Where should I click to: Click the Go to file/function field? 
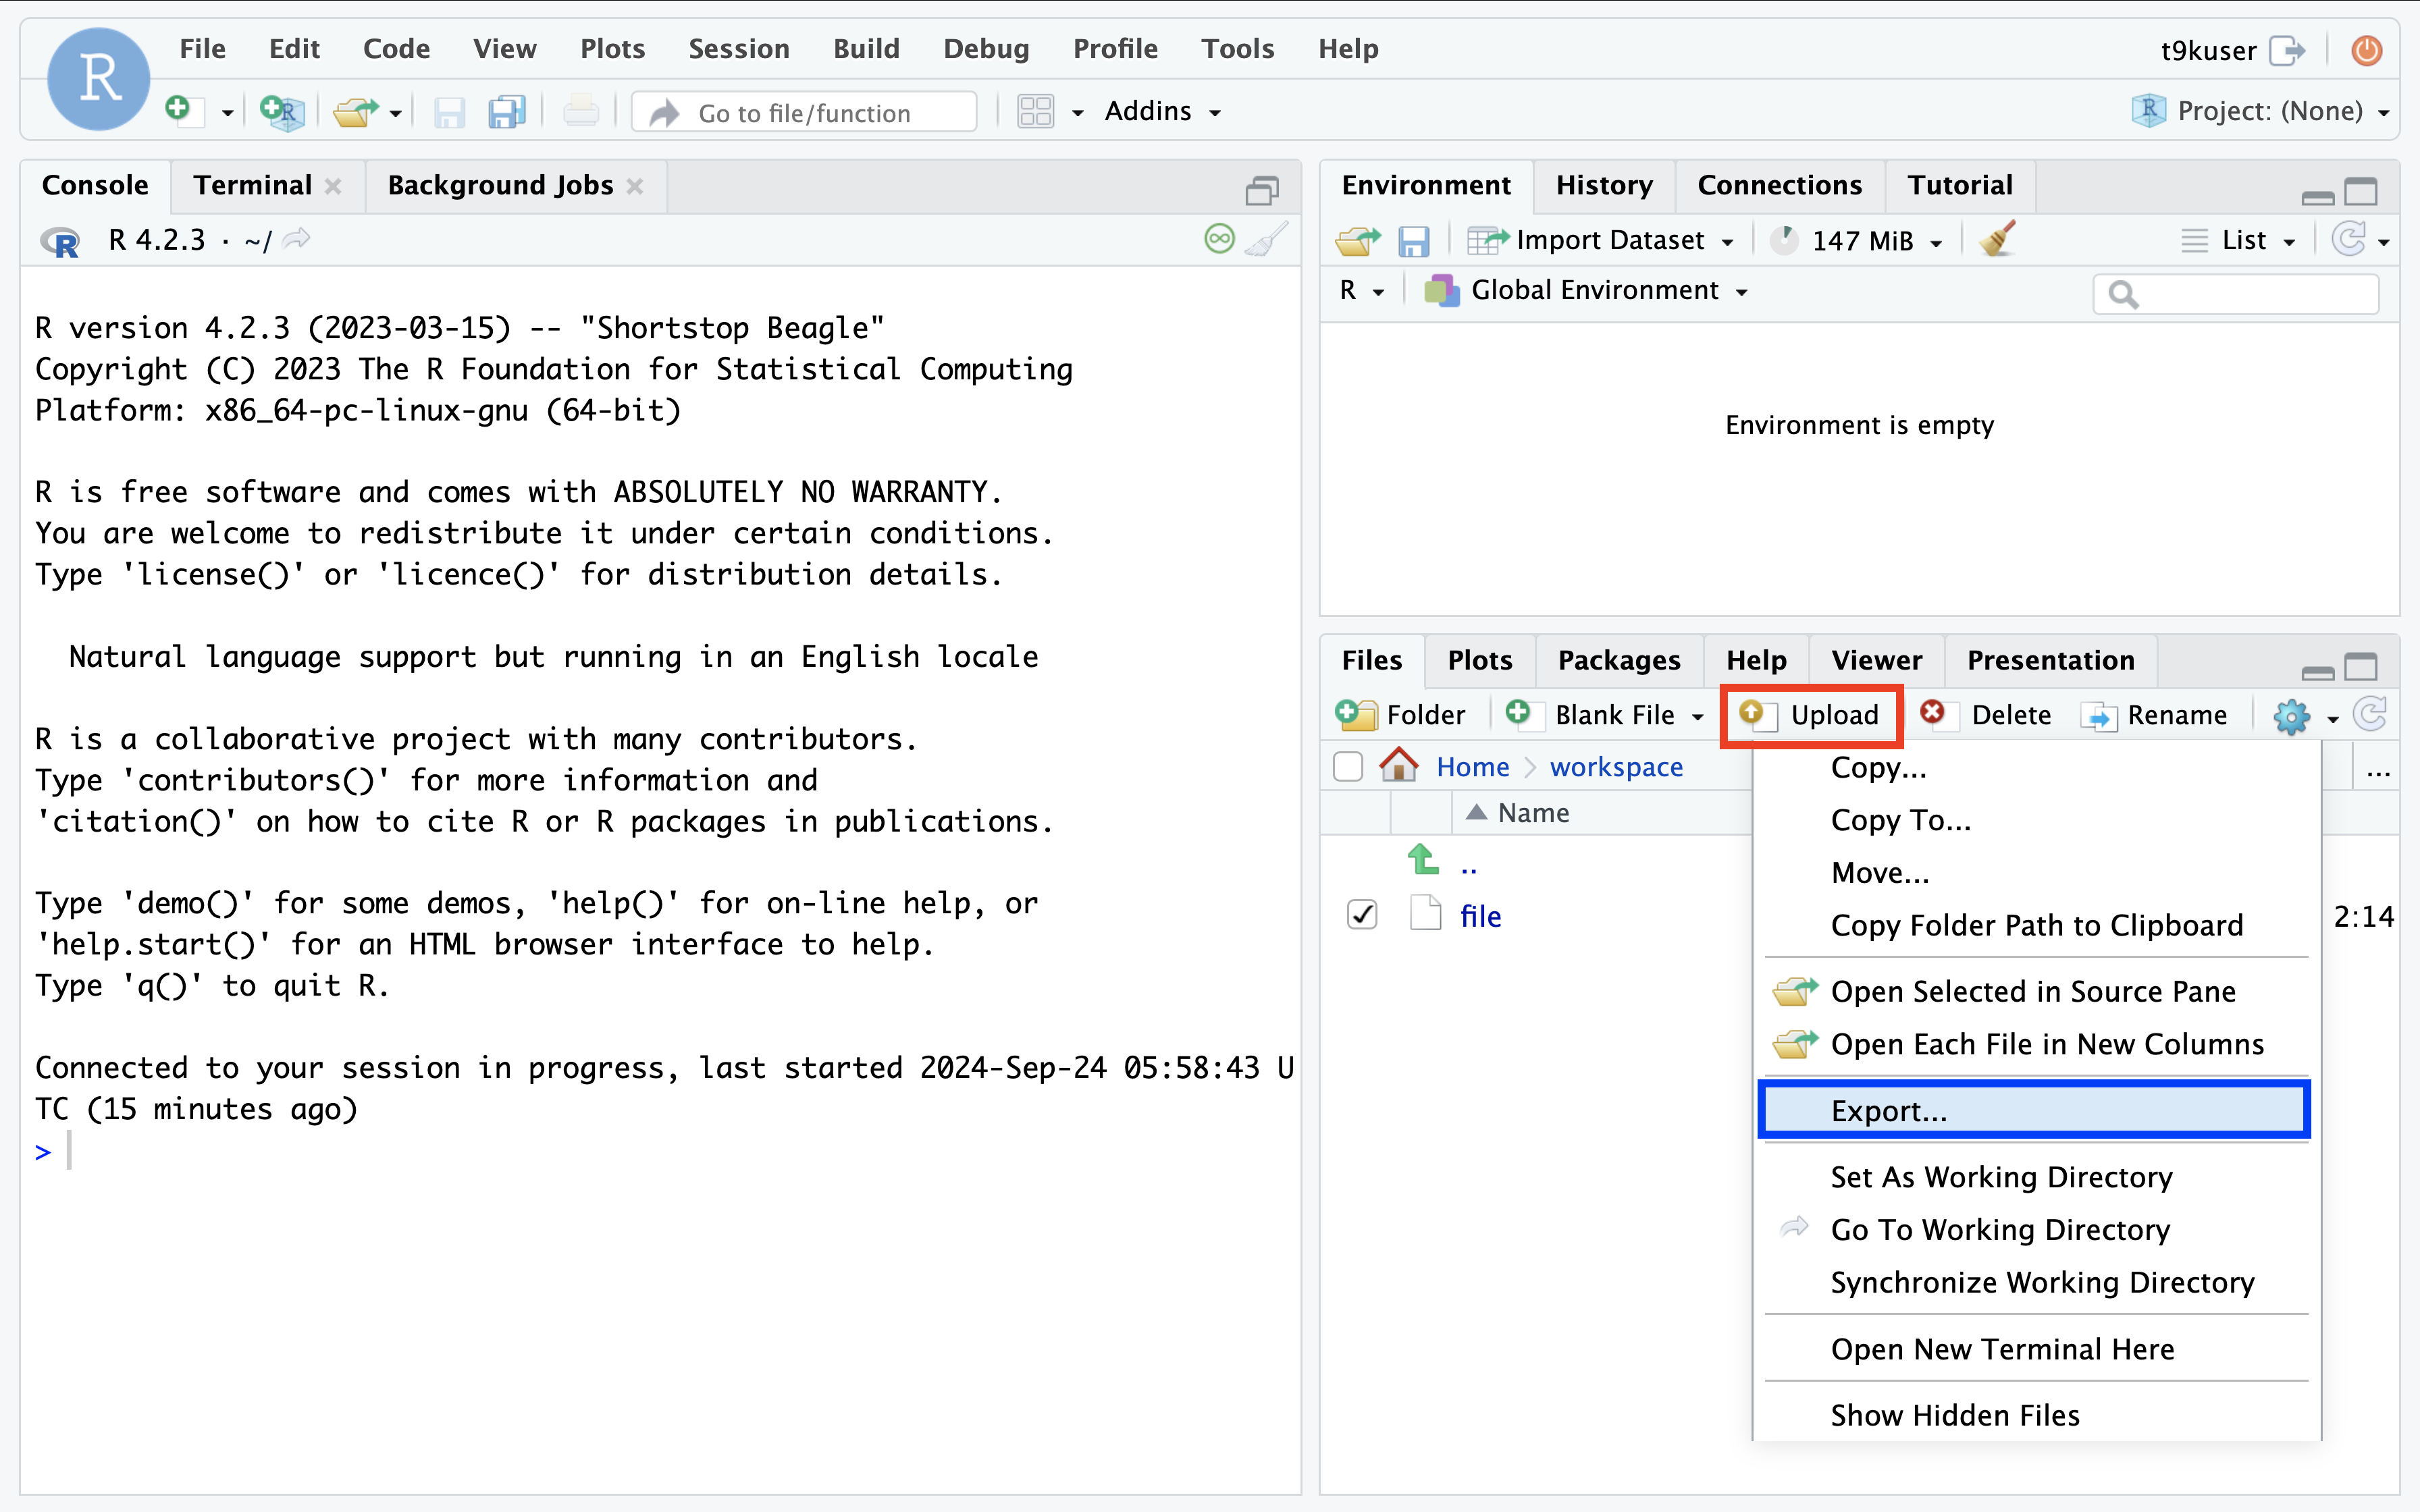(x=805, y=112)
